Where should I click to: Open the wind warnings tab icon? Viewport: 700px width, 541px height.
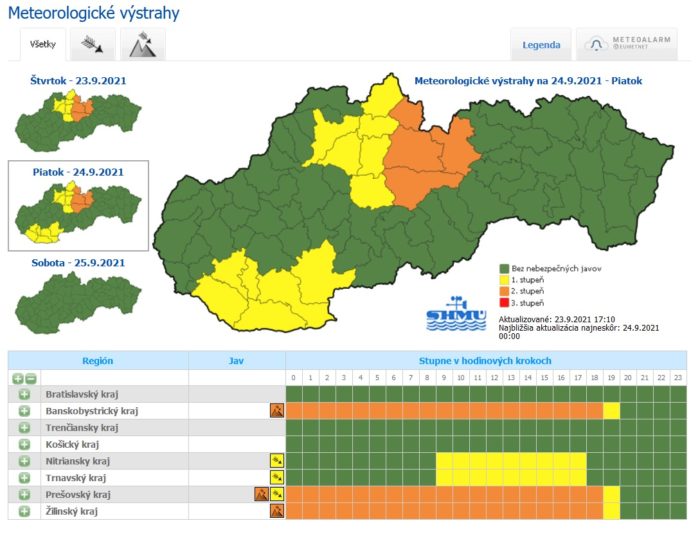tap(93, 45)
